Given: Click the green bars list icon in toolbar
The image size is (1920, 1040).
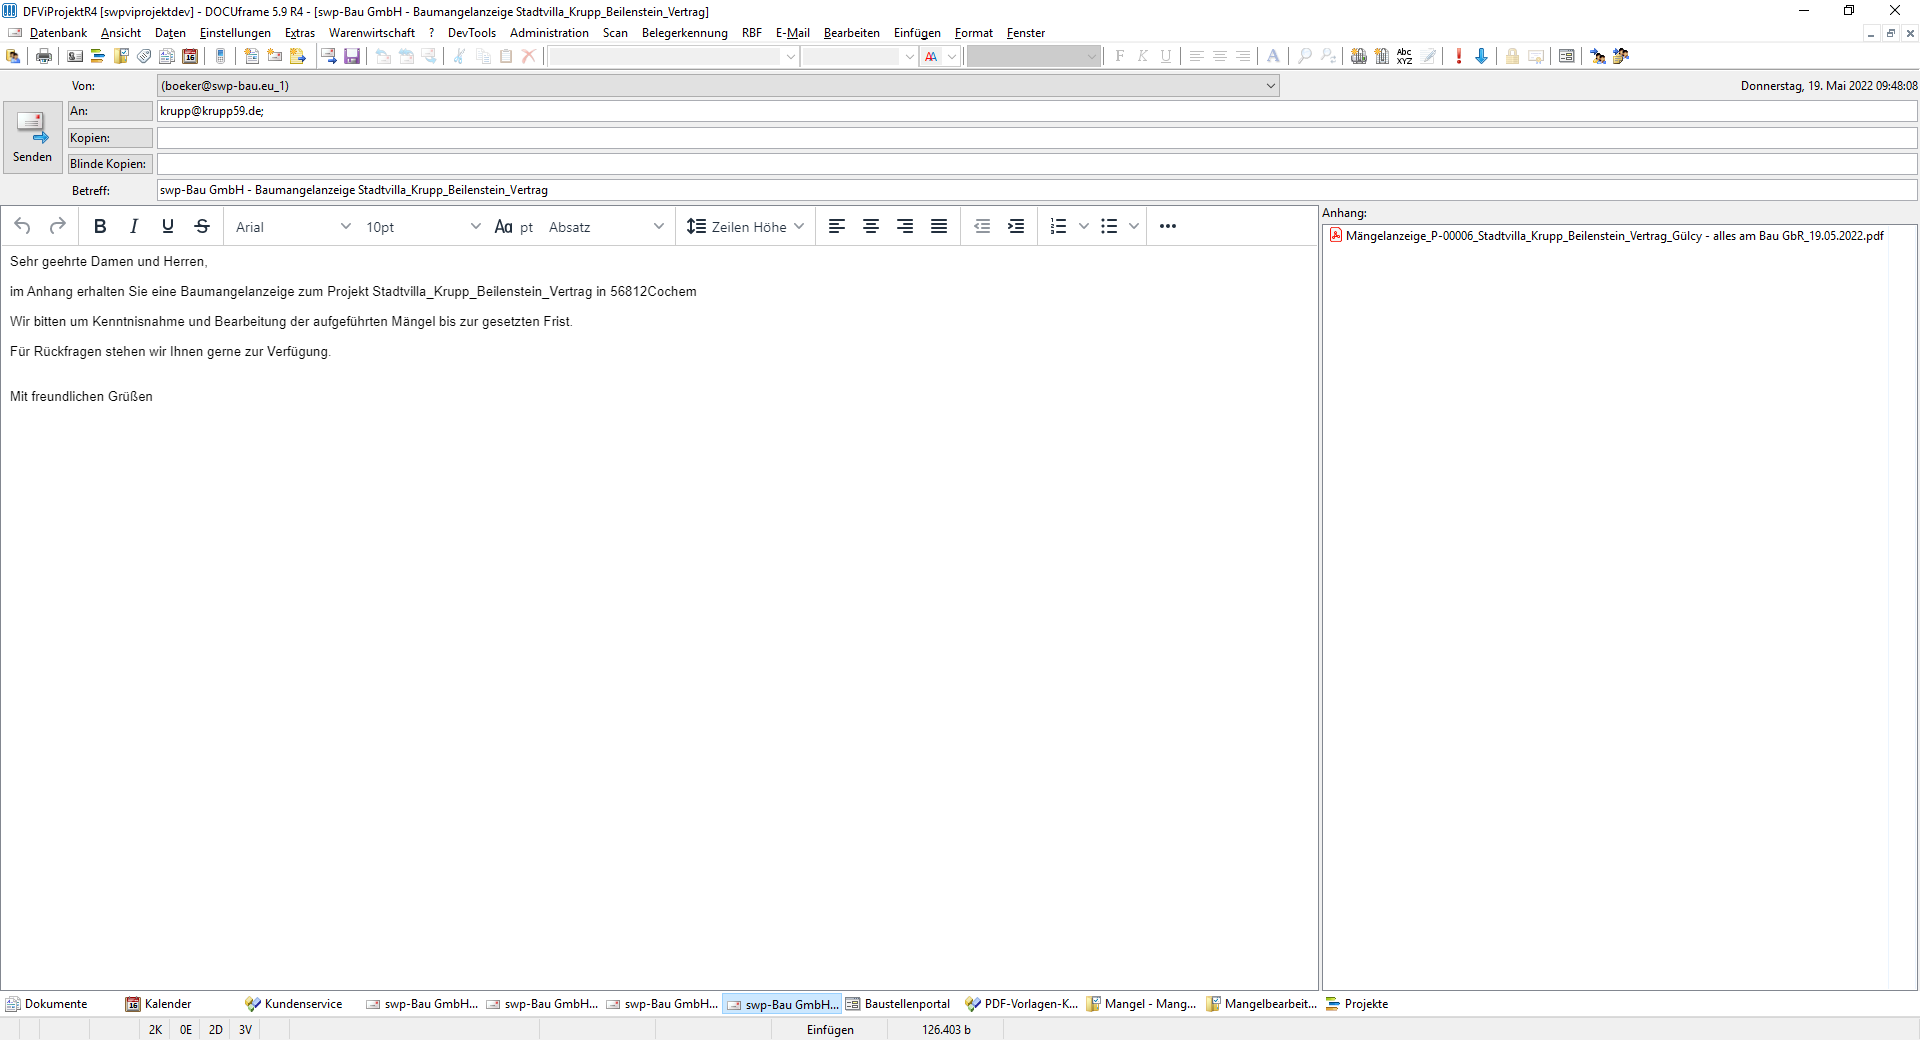Looking at the screenshot, I should tap(98, 56).
